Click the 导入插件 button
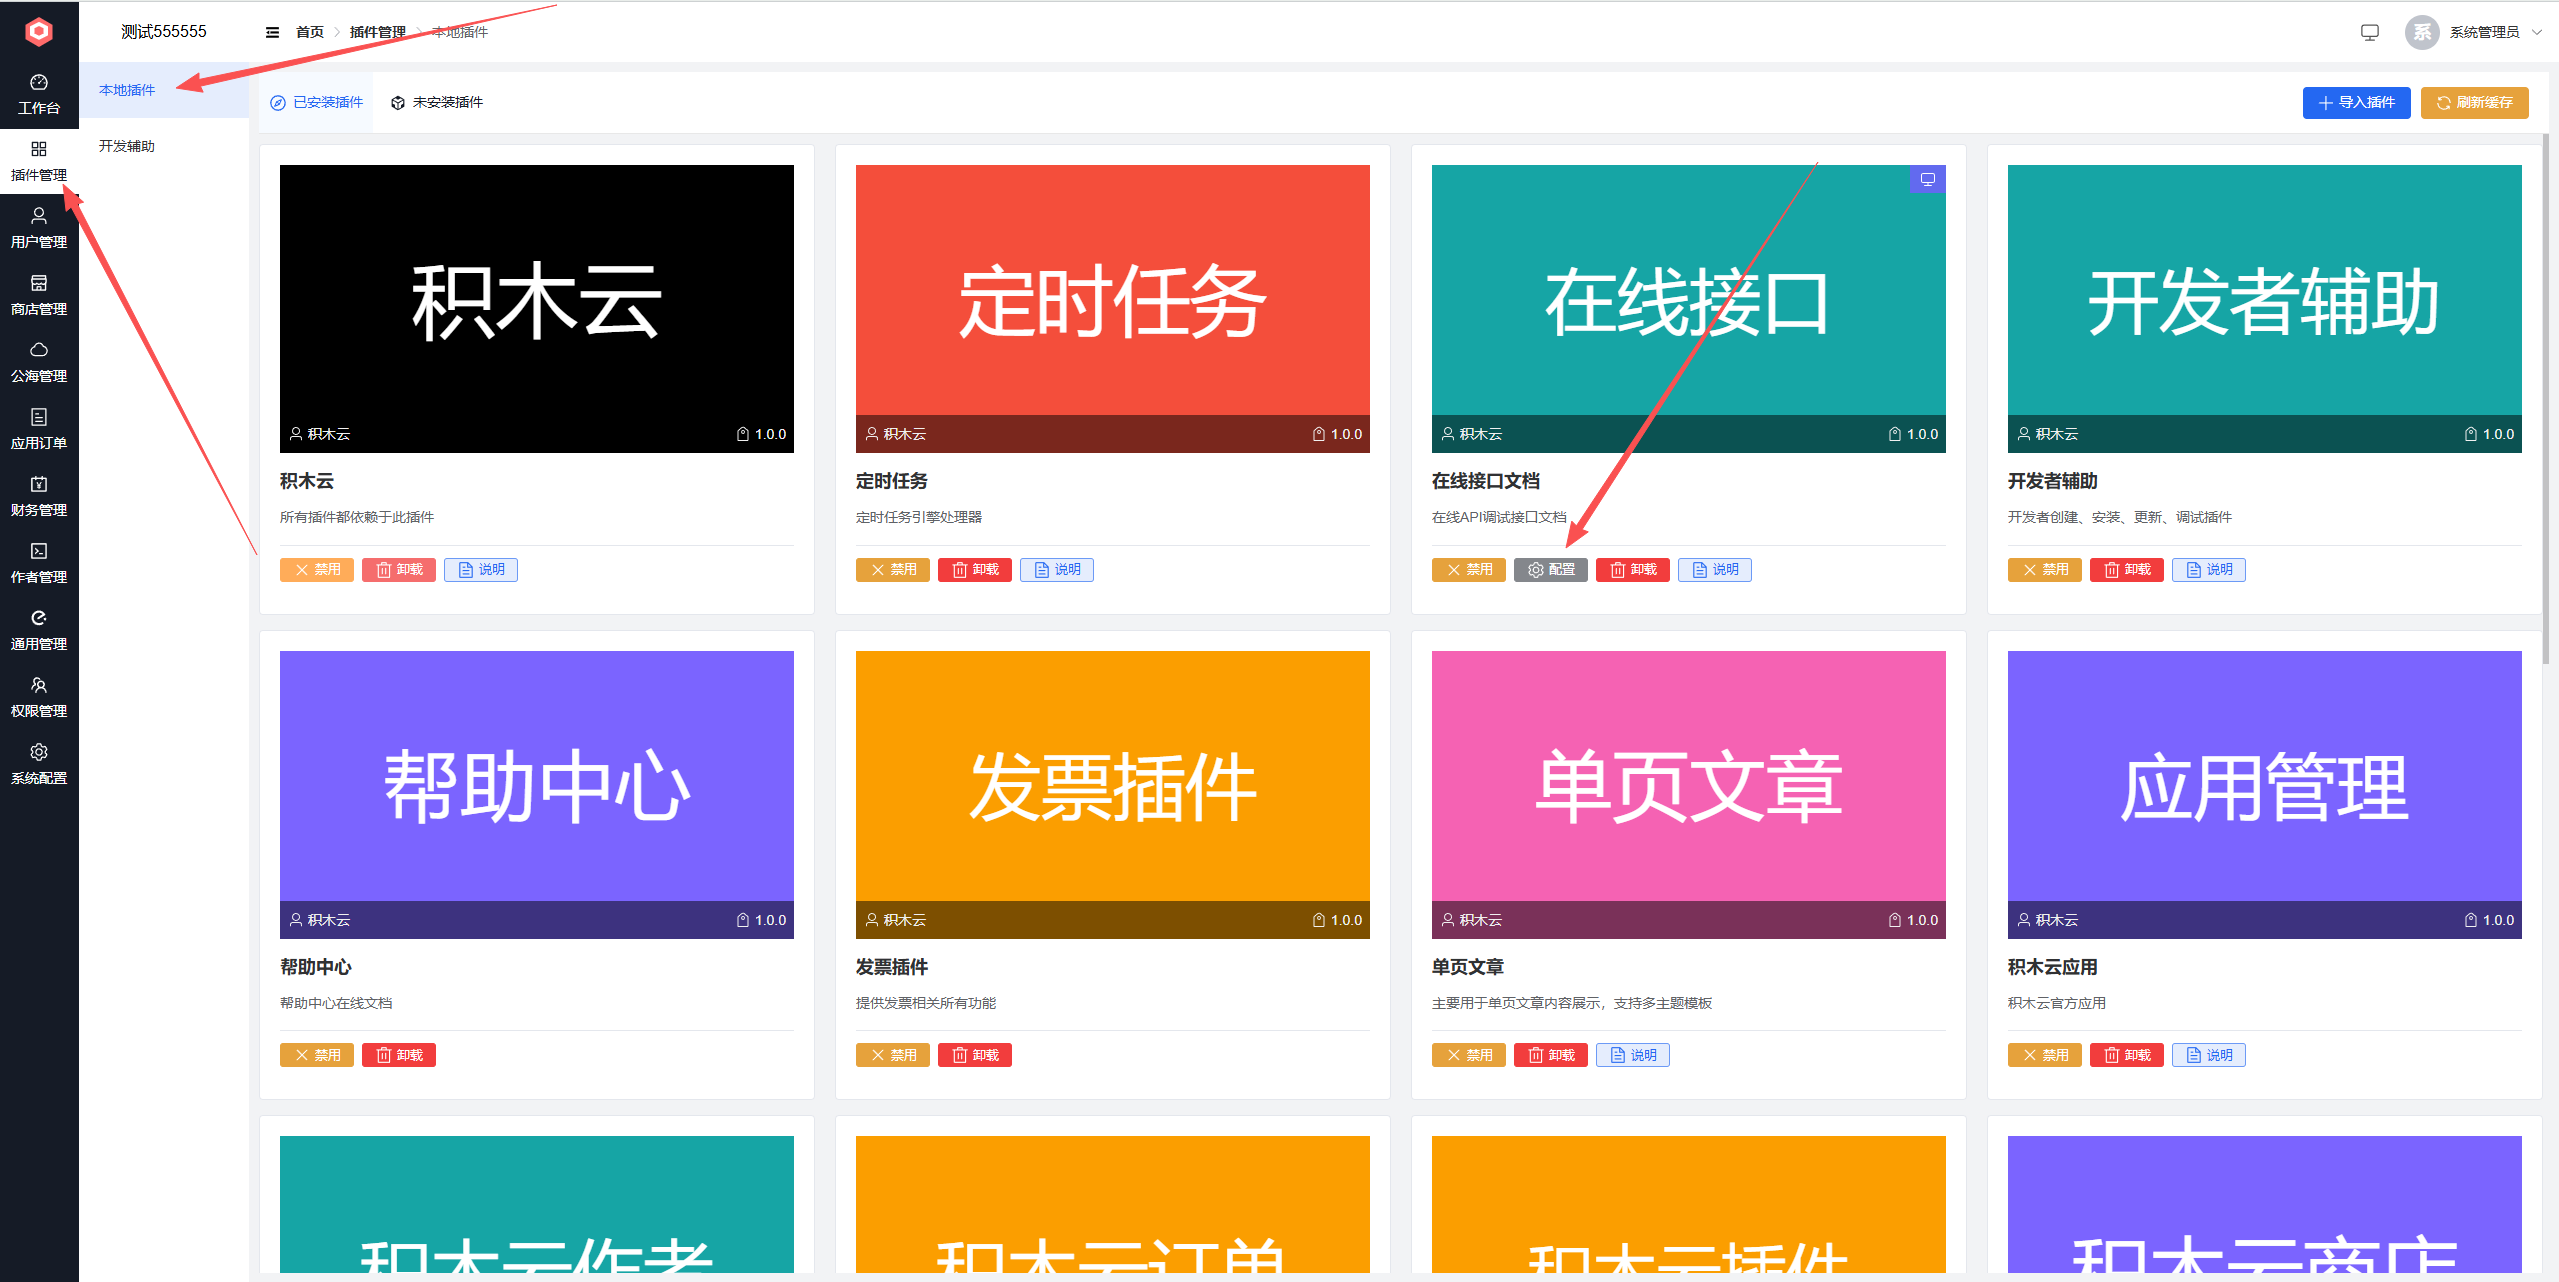The width and height of the screenshot is (2559, 1282). (x=2355, y=102)
